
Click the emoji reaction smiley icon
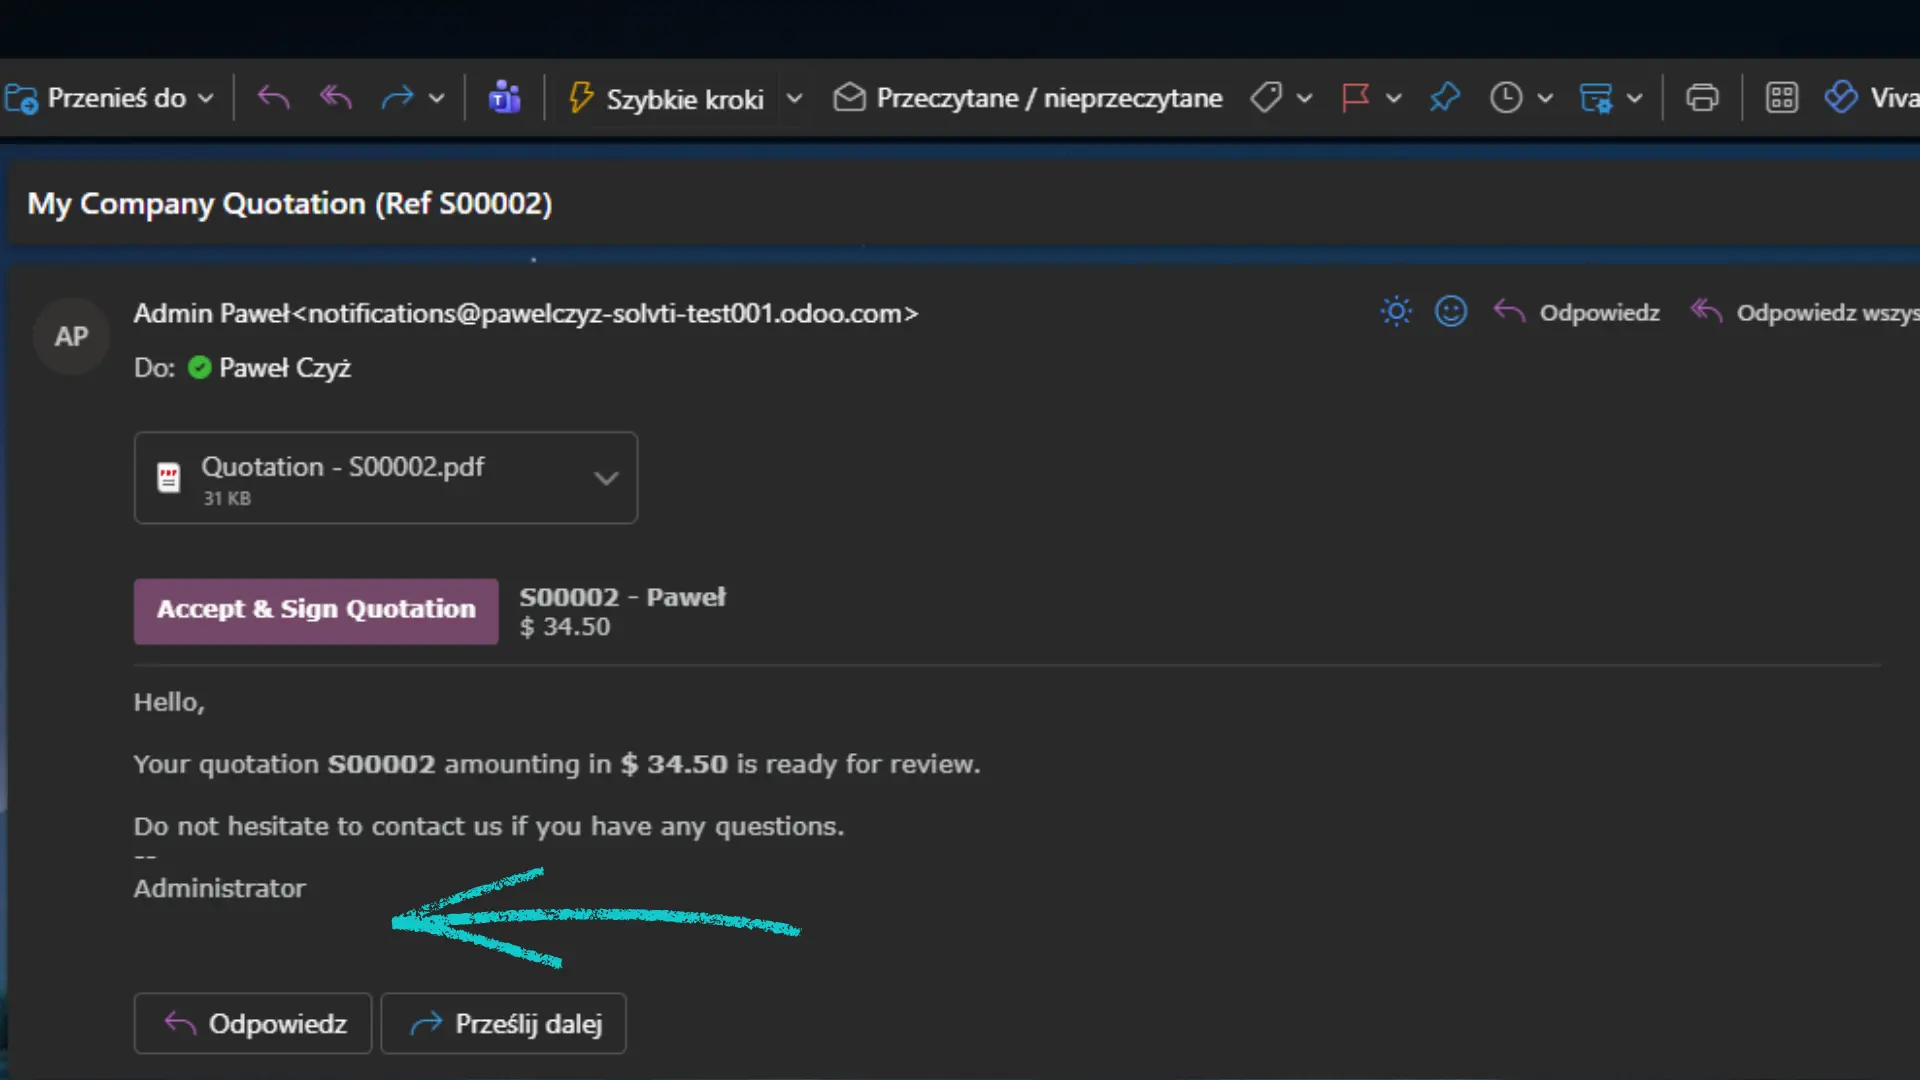tap(1450, 312)
